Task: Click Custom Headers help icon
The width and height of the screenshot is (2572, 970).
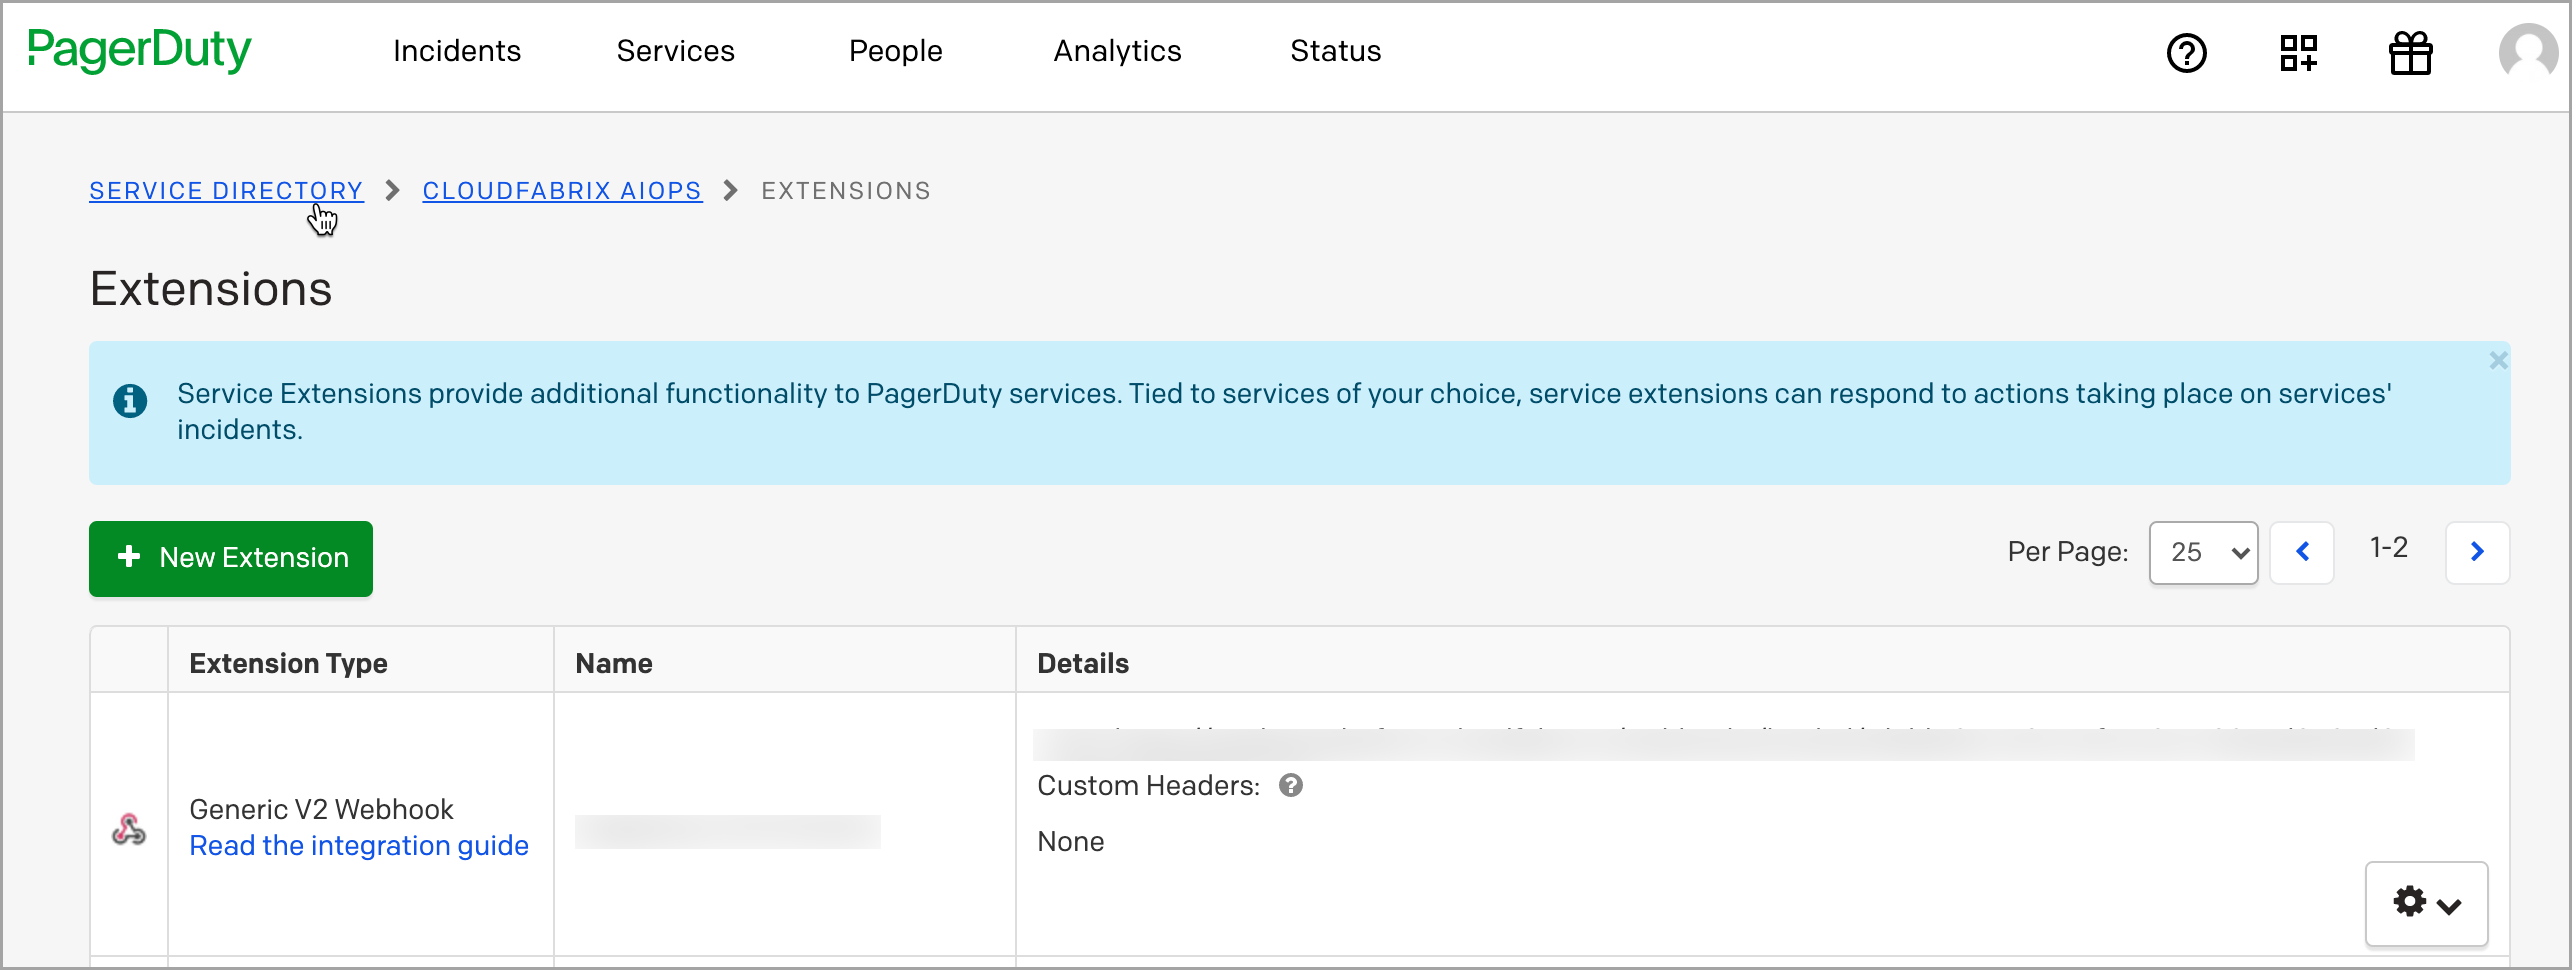Action: [1291, 786]
